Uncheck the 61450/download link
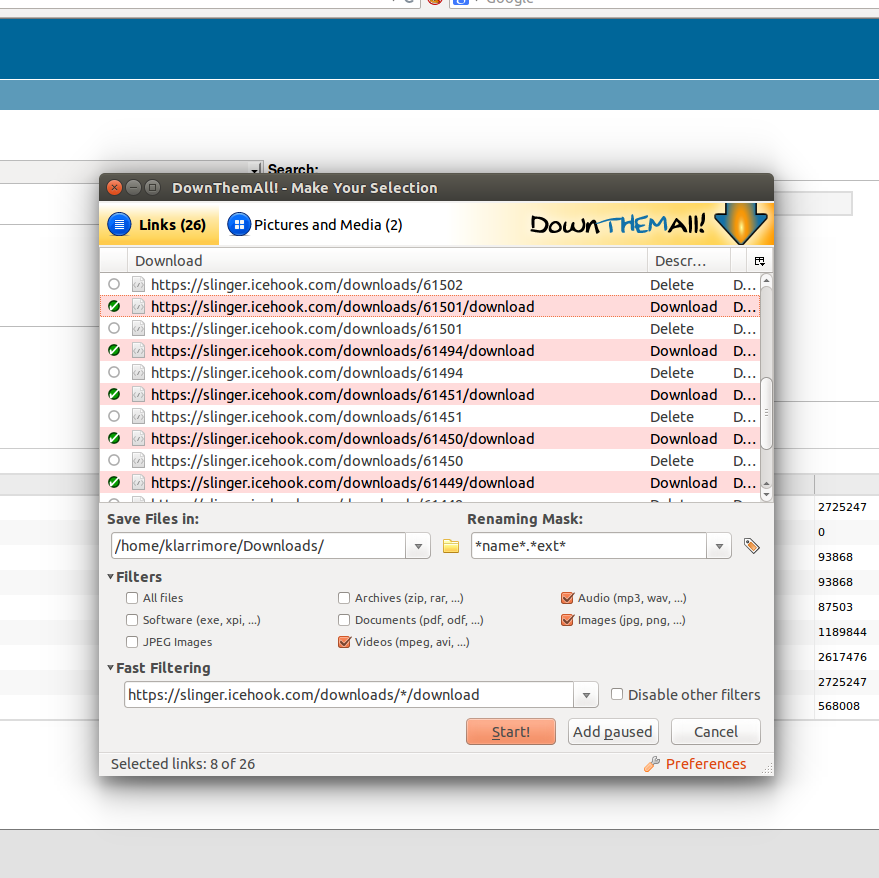 coord(114,438)
